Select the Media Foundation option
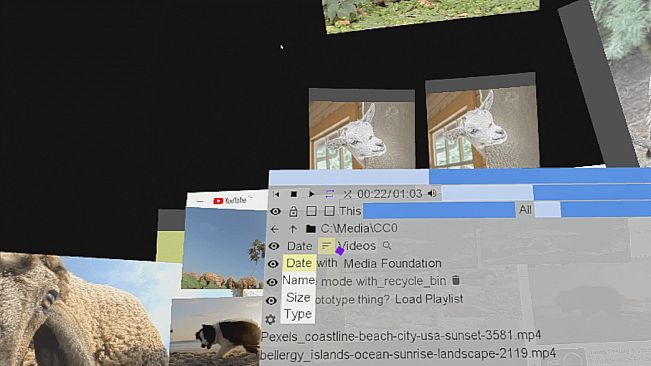 [392, 263]
